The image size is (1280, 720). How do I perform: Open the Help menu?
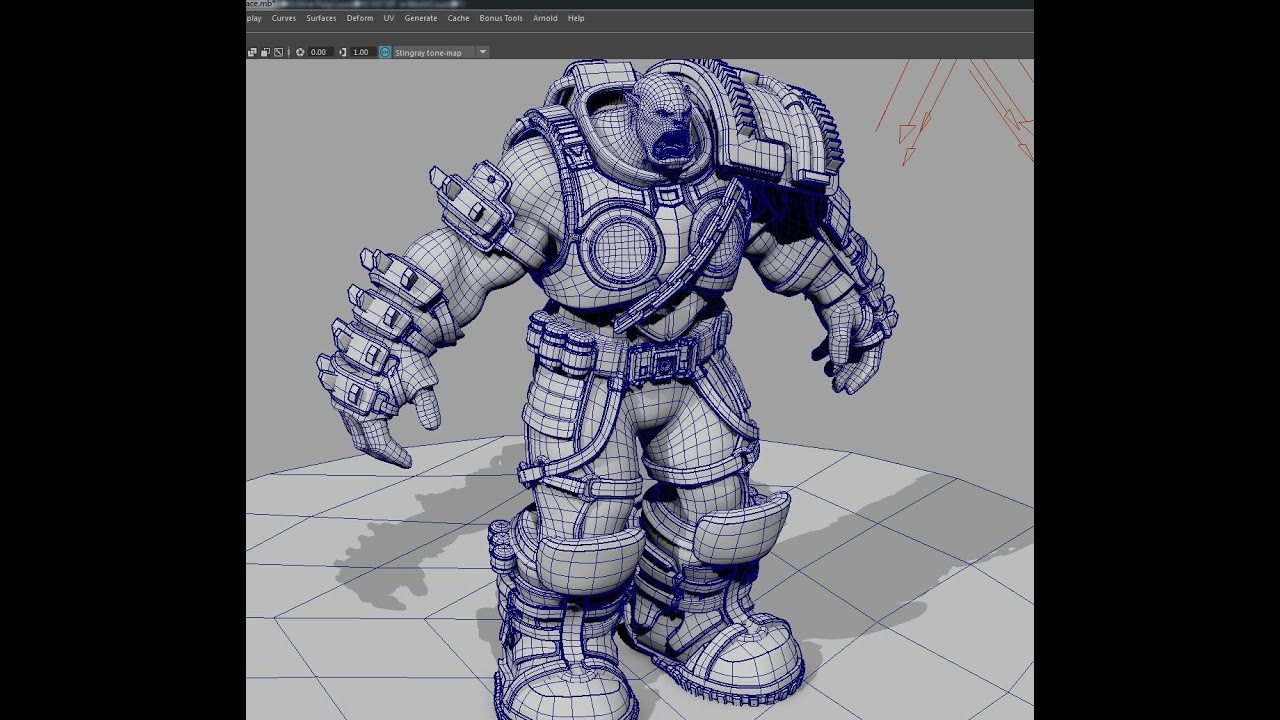(x=576, y=18)
